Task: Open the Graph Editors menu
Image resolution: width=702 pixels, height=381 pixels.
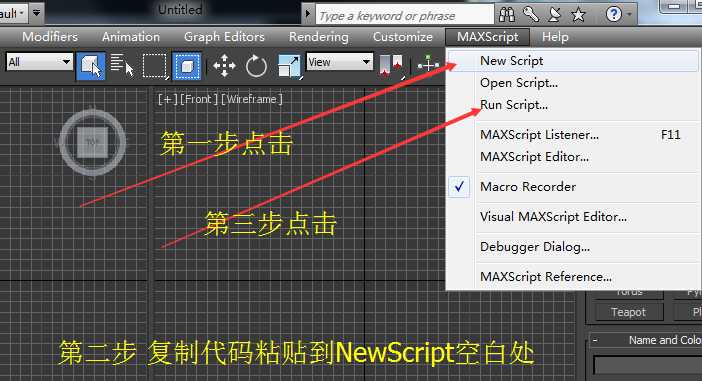Action: 224,37
